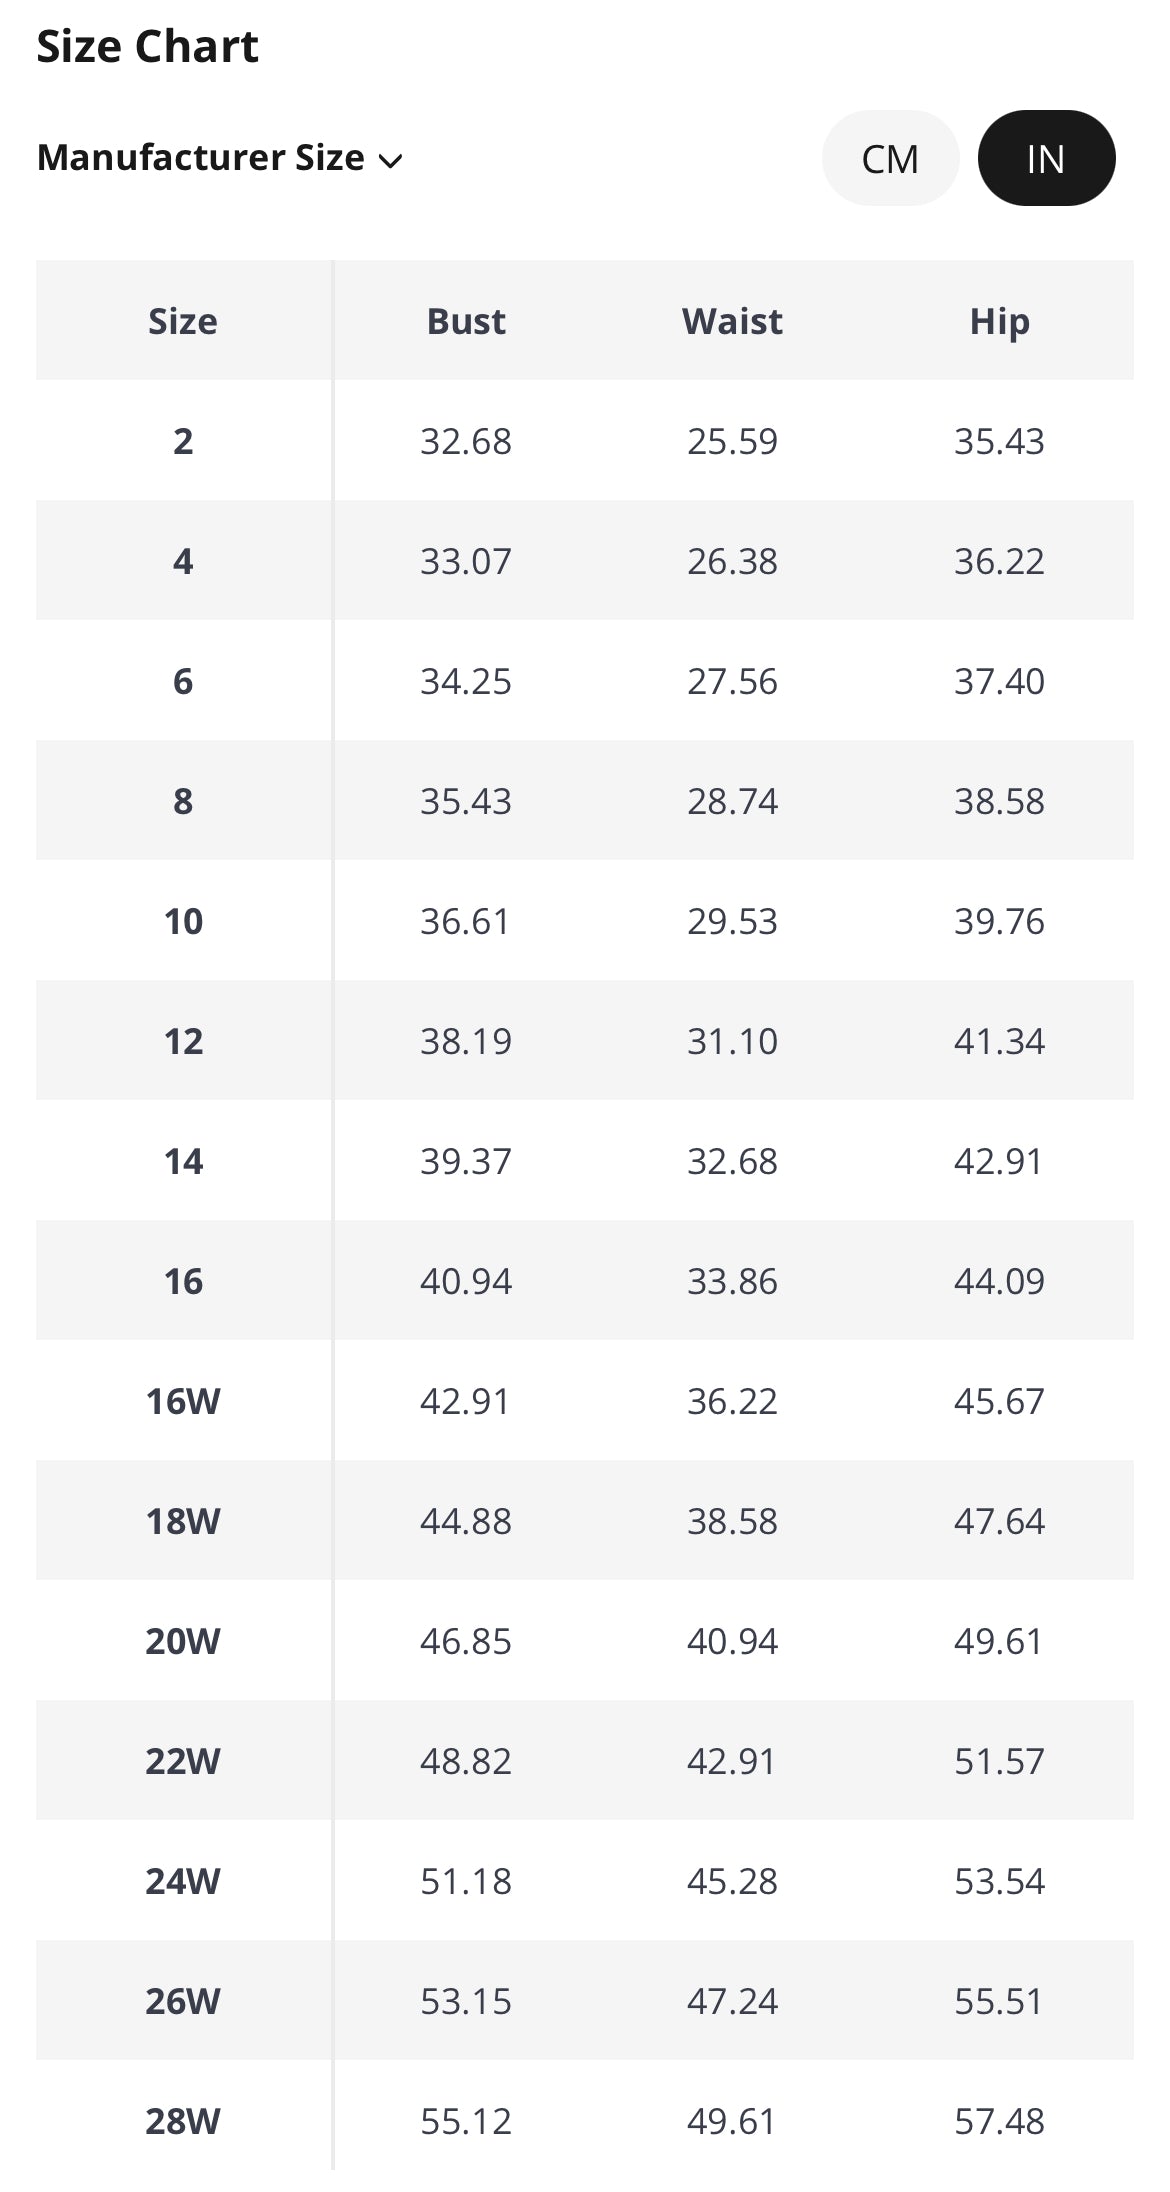Click waist value 40.94 for size 20W
This screenshot has height=2192, width=1170.
click(x=732, y=1641)
